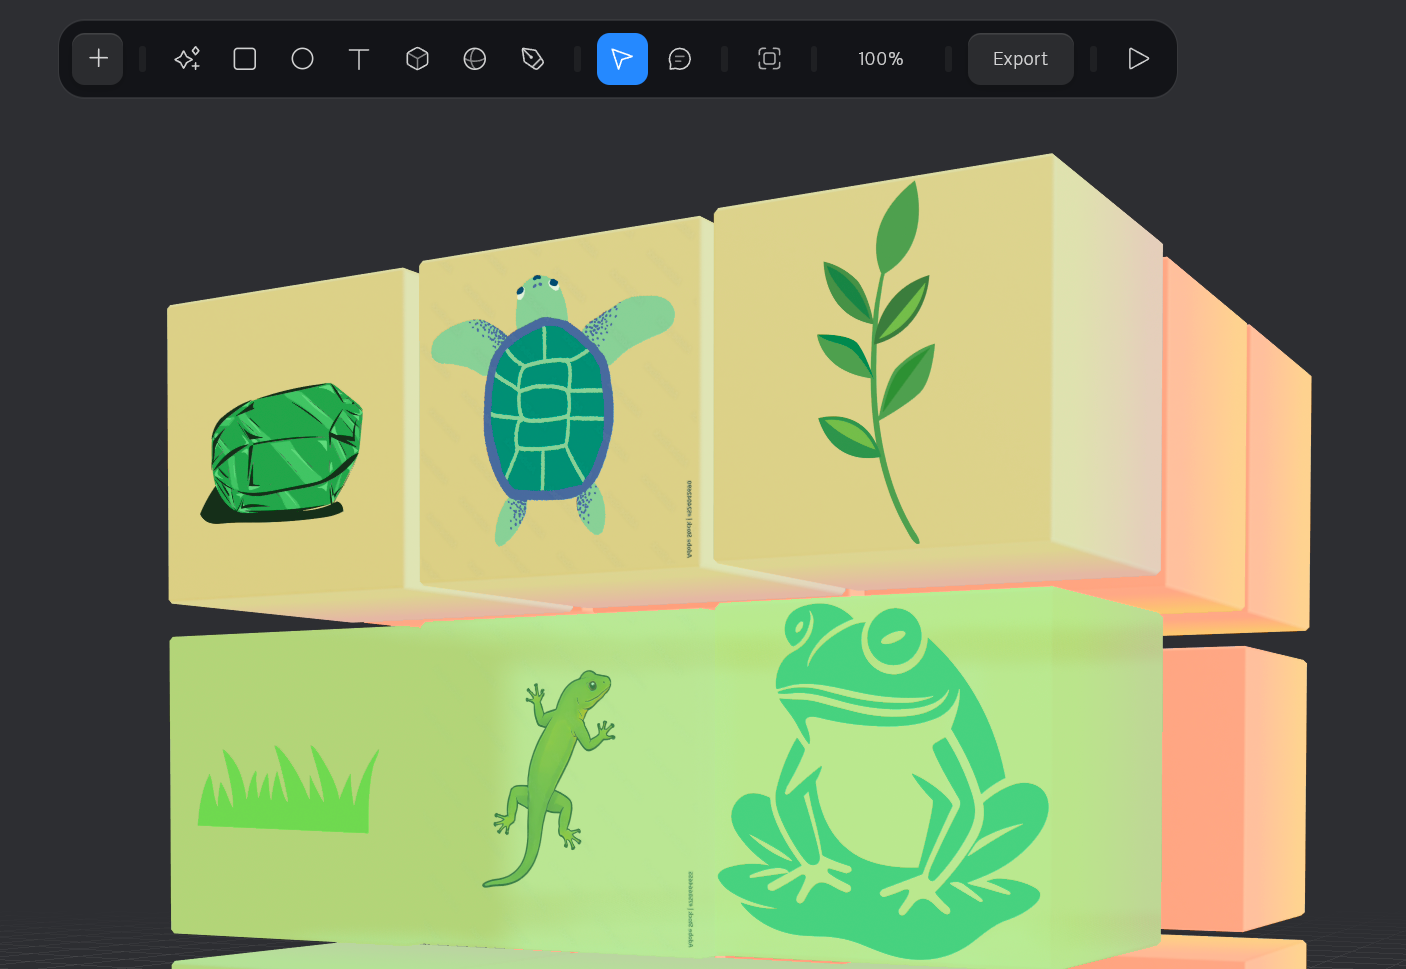The width and height of the screenshot is (1406, 969).
Task: Open the Add object menu
Action: (97, 58)
